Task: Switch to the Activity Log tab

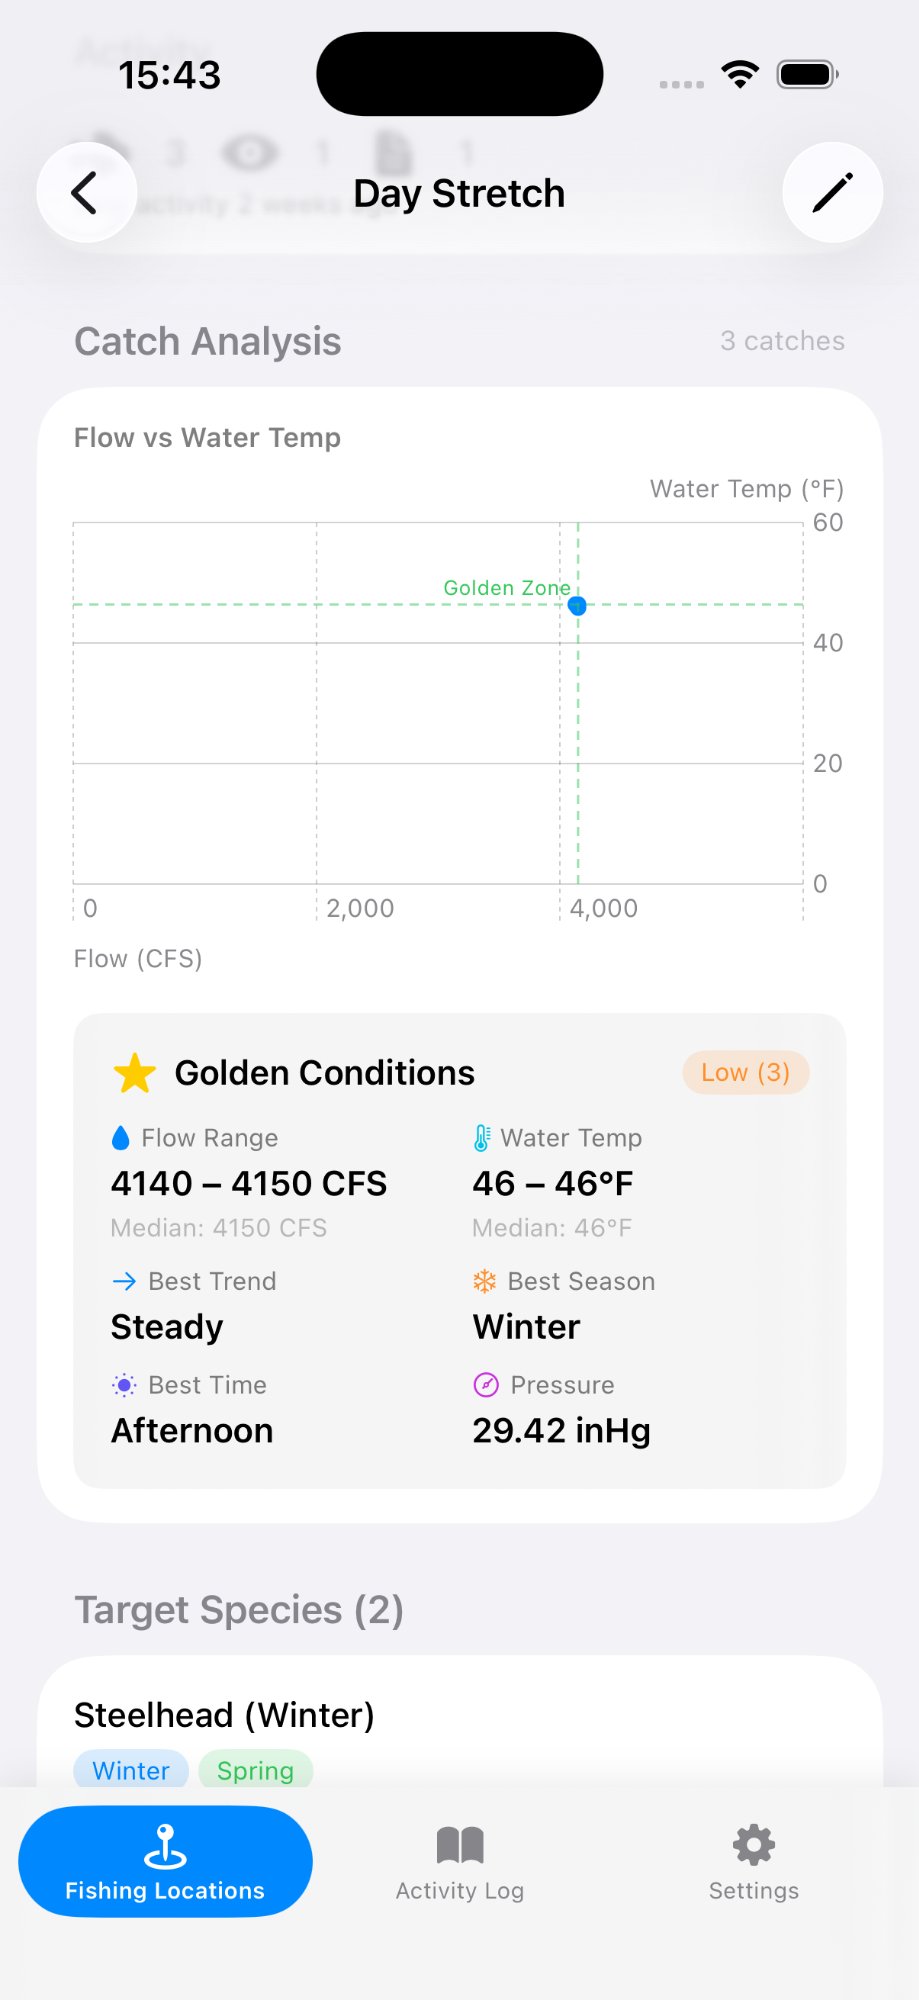Action: 460,1861
